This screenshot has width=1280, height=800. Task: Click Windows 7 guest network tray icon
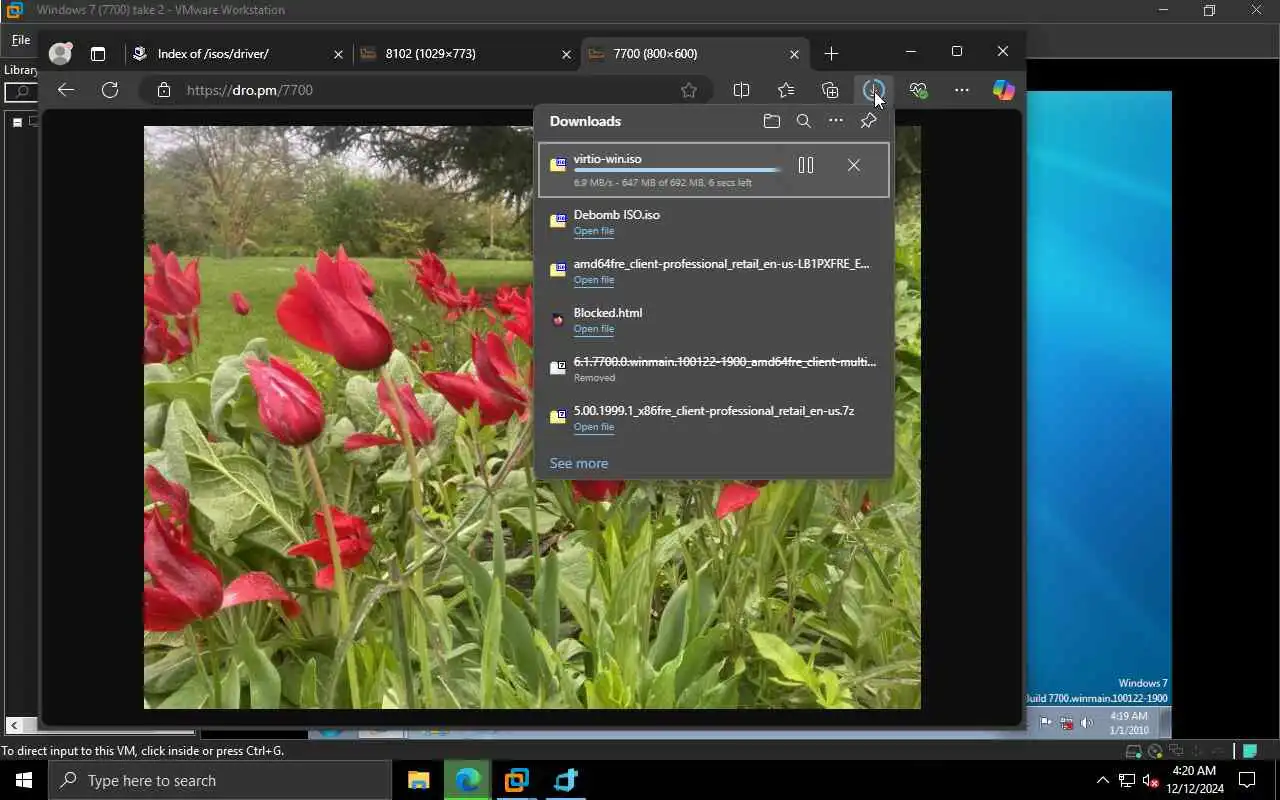click(1067, 722)
